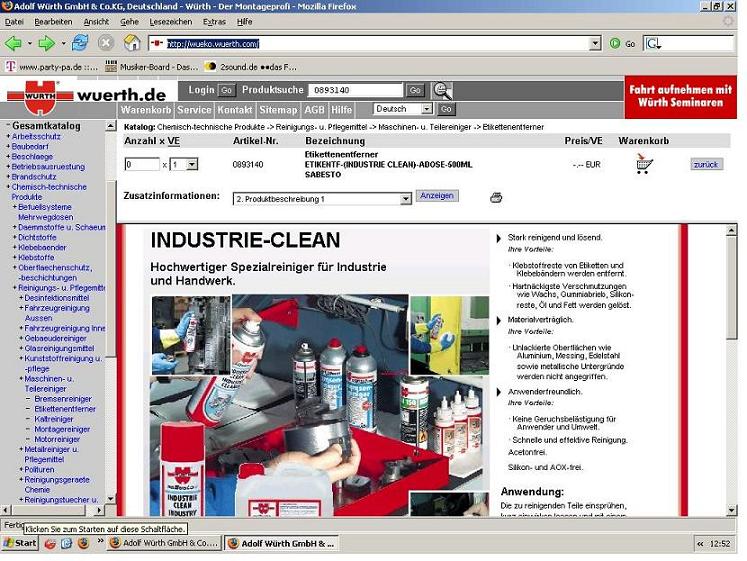Viewport: 747px width, 561px height.
Task: Click the catalog horizontal scroll right arrow
Action: click(99, 510)
